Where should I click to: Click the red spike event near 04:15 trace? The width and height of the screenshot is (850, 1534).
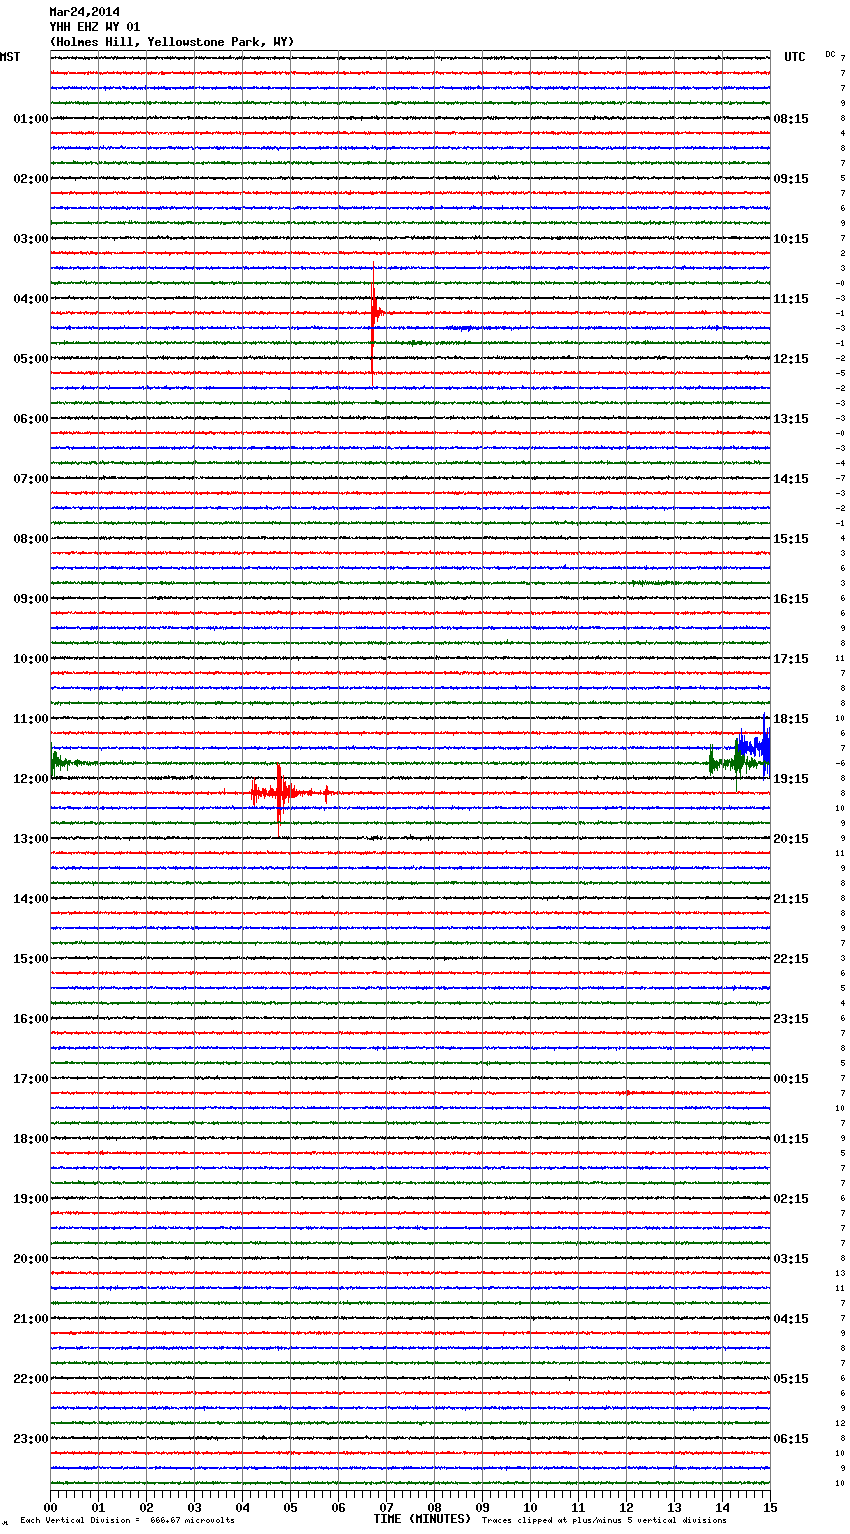tap(374, 323)
